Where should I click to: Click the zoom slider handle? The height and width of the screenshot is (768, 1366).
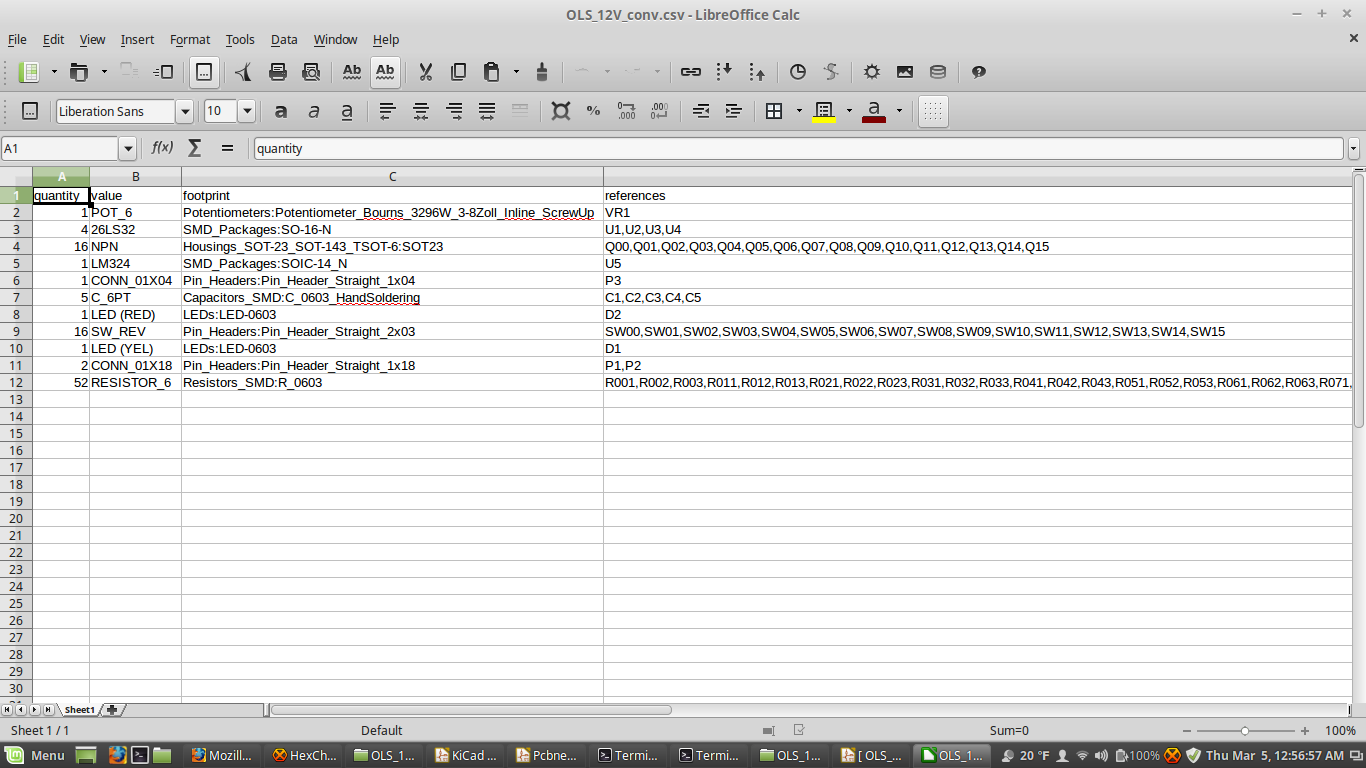[1244, 731]
